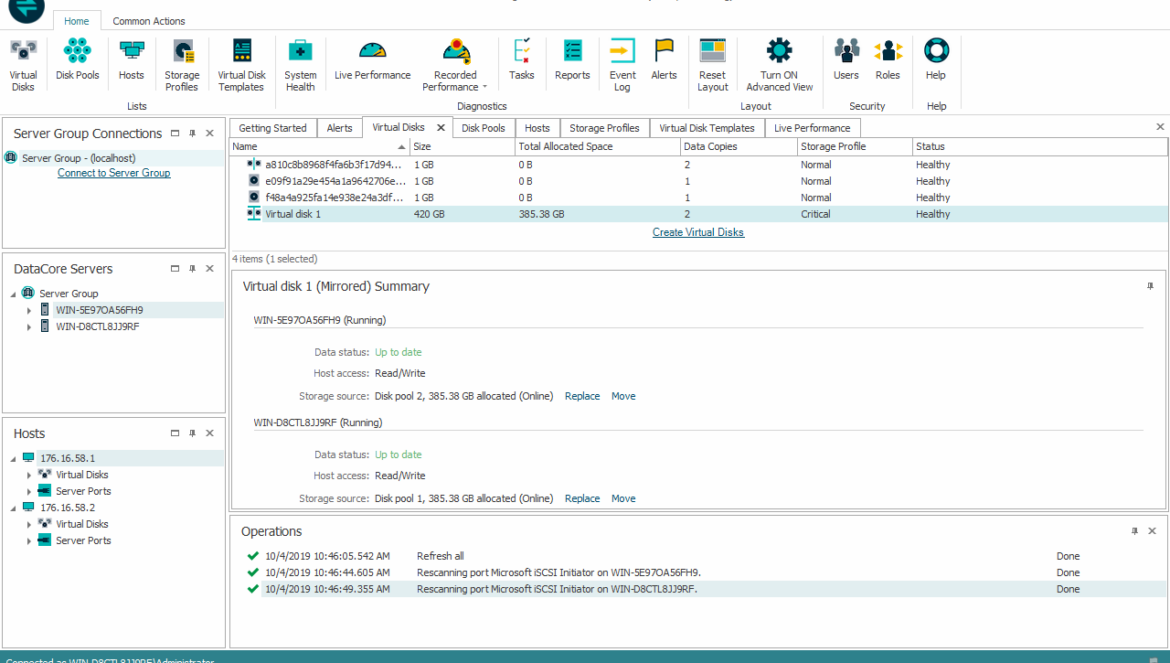Open the Getting Started tab
The width and height of the screenshot is (1170, 663).
[272, 128]
